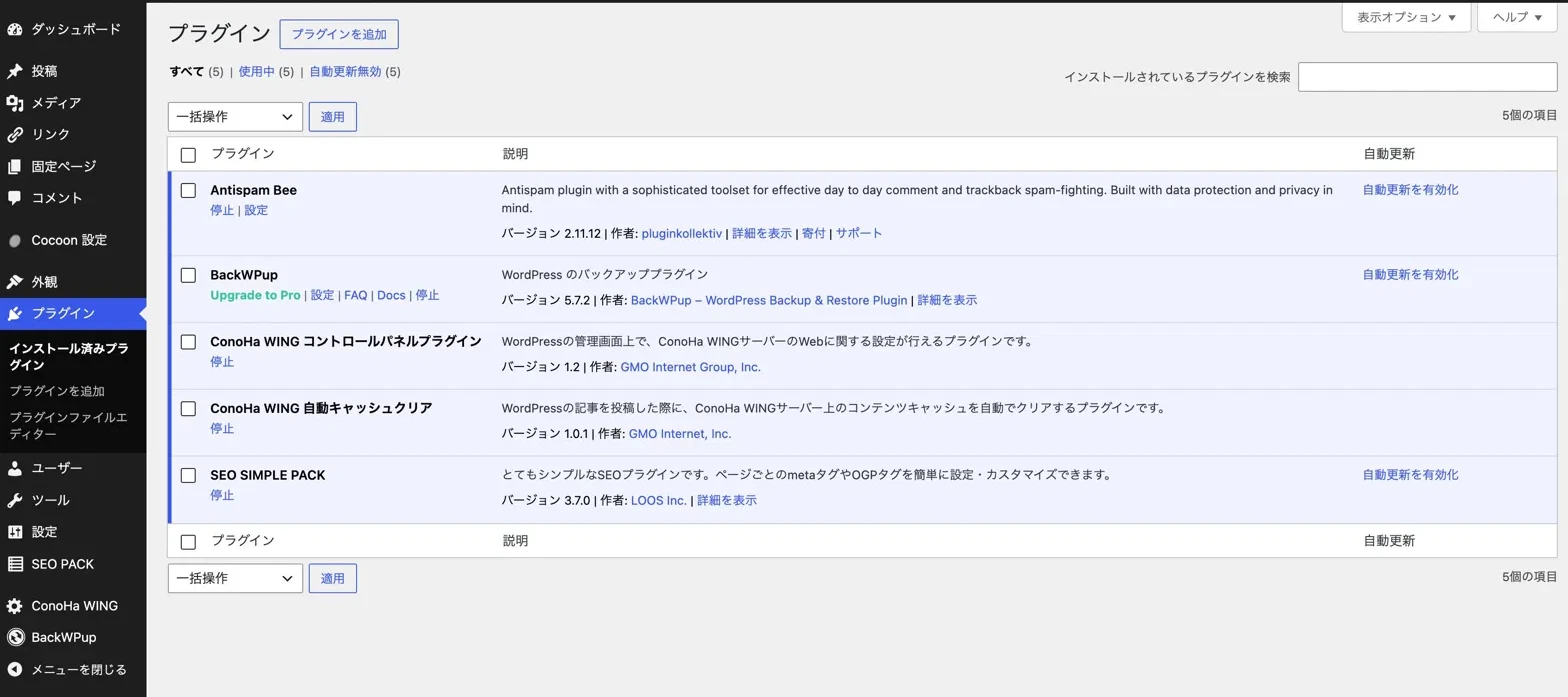Open the BackWPup FAQ link
The width and height of the screenshot is (1568, 697).
[x=355, y=295]
